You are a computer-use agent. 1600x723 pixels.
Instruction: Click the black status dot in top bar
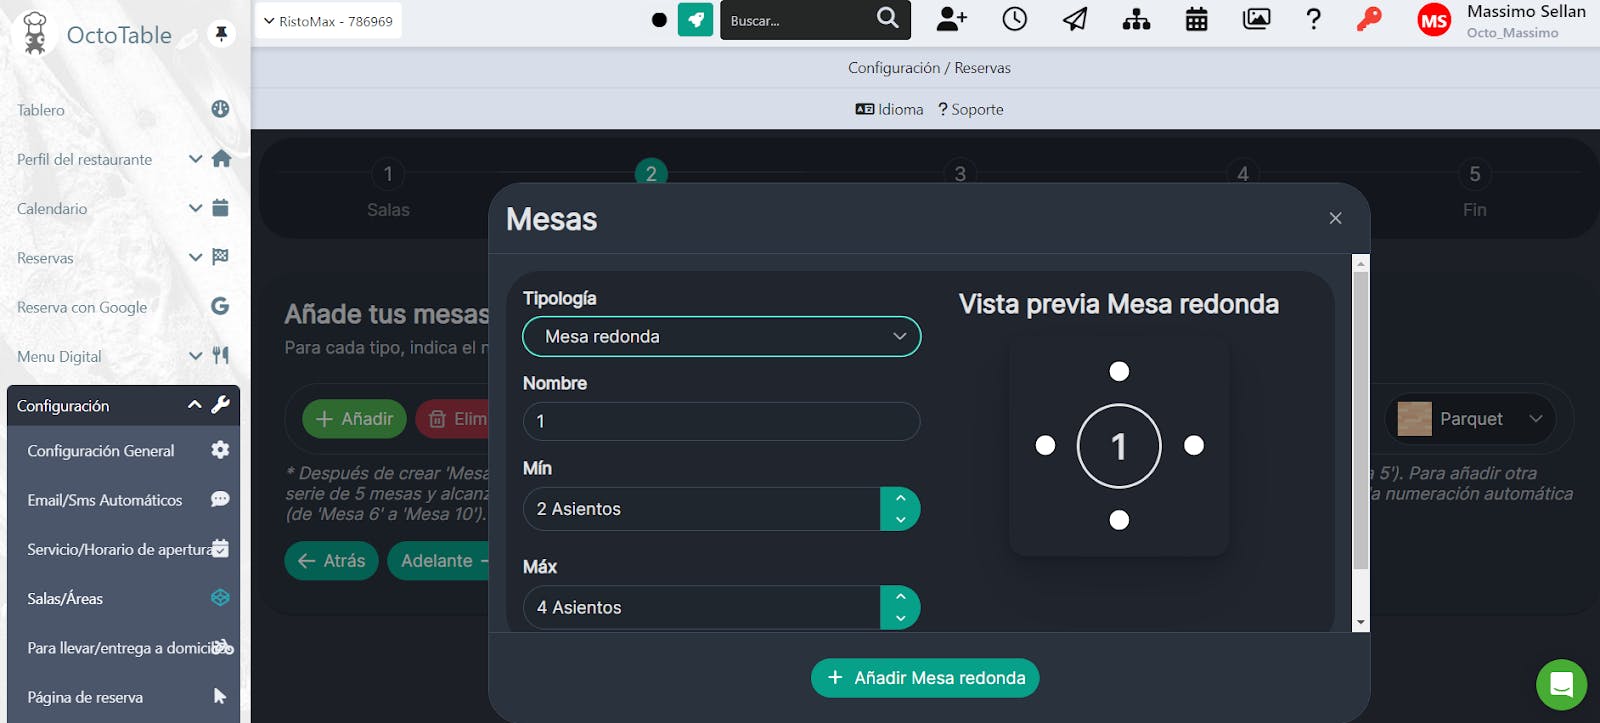coord(659,19)
